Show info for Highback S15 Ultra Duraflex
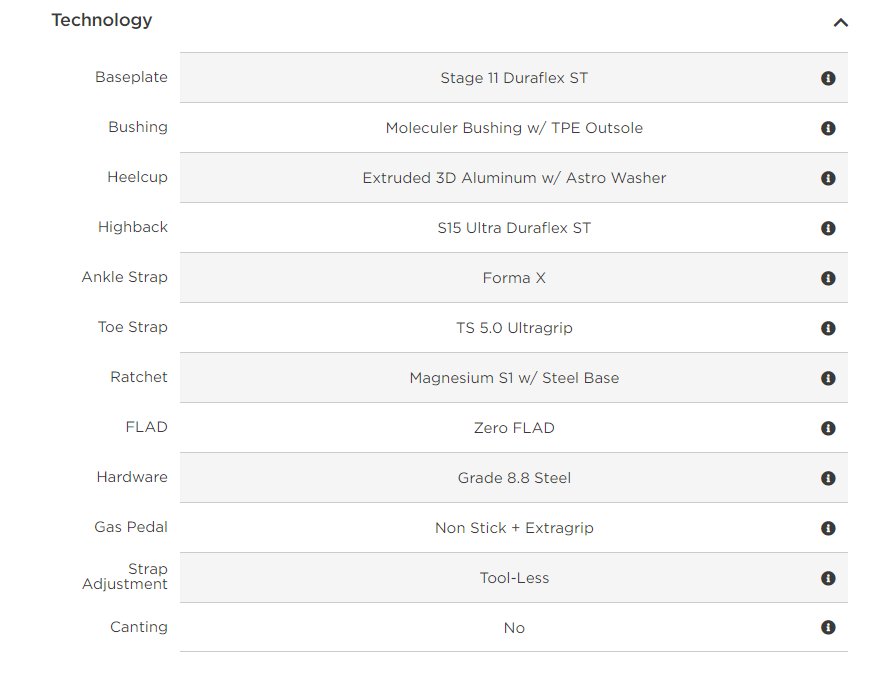Viewport: 894px width, 673px height. pyautogui.click(x=828, y=228)
